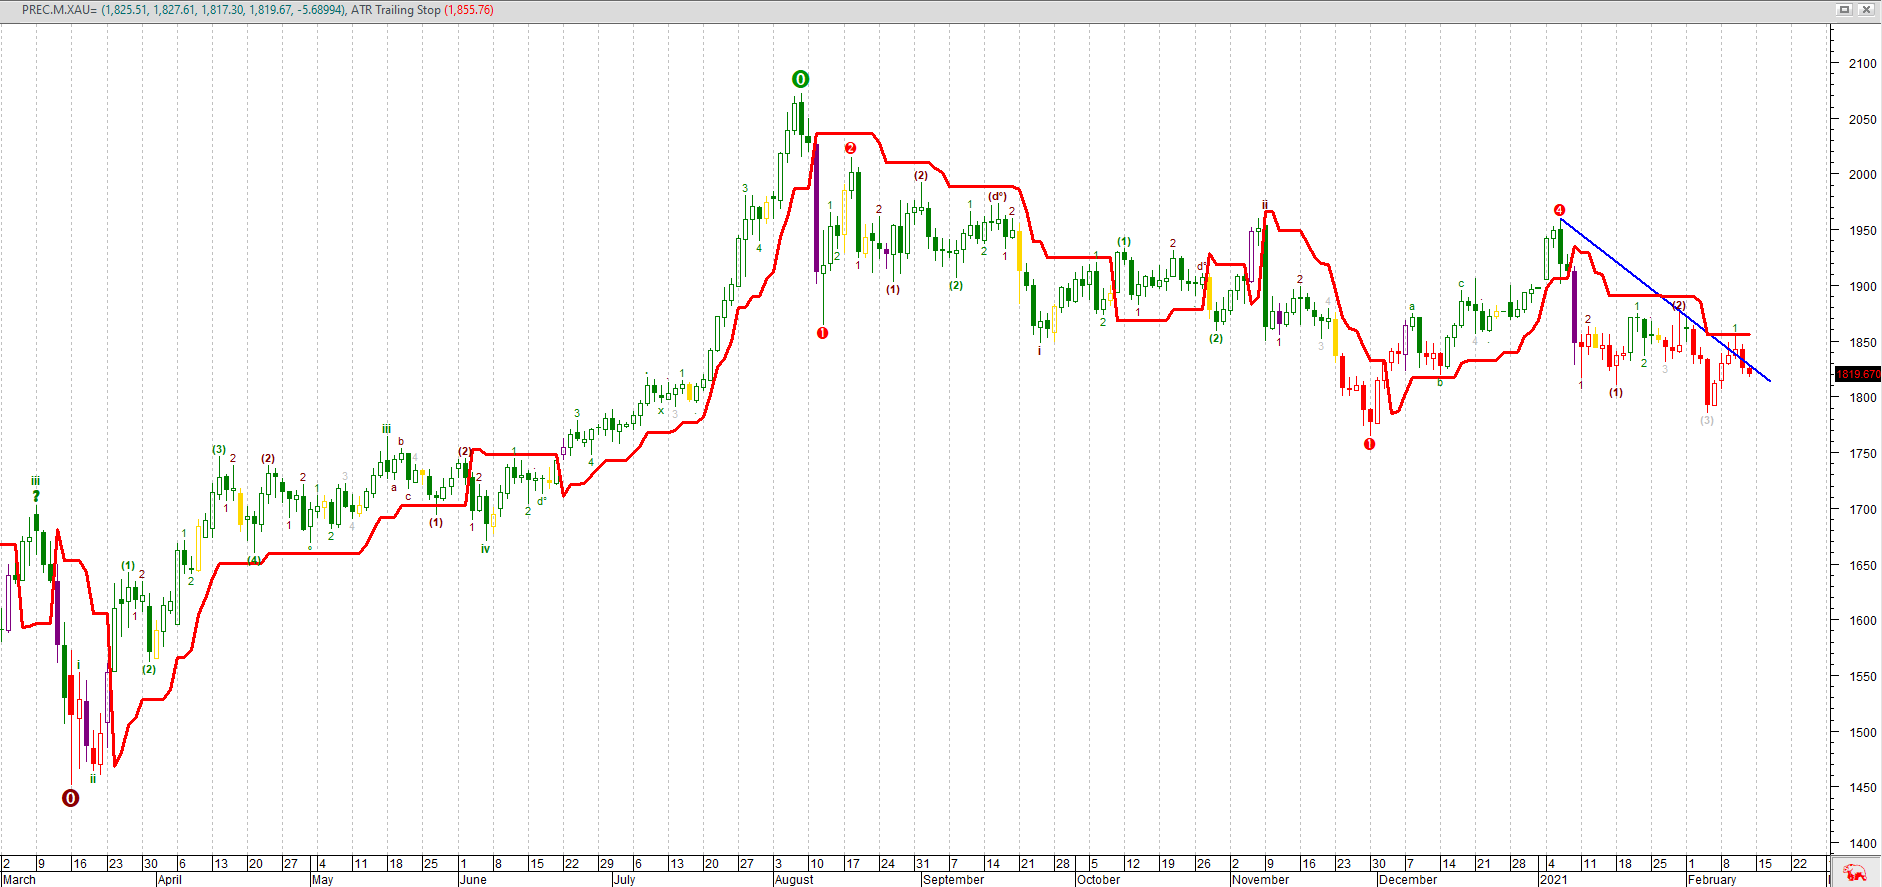This screenshot has height=887, width=1882.
Task: Click the PREC.M.XAU symbol title text
Action: coord(59,10)
